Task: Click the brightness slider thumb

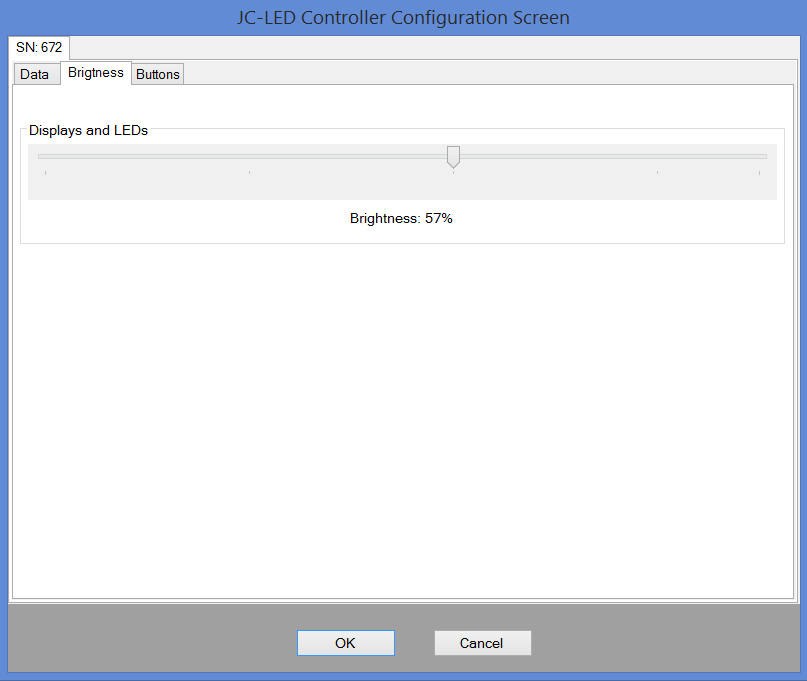Action: coord(453,156)
